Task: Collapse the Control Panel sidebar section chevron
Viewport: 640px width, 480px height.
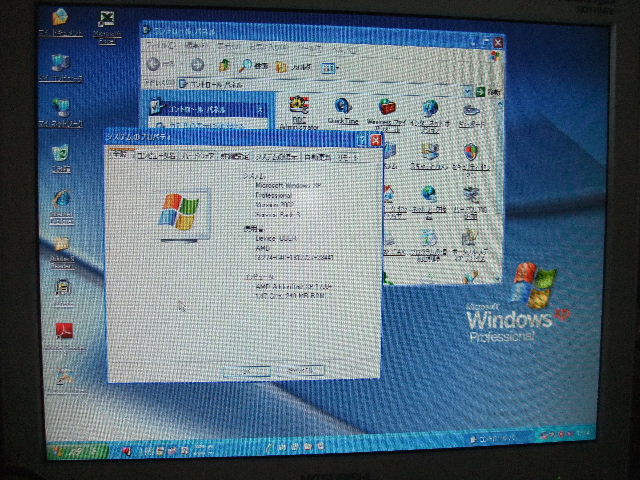Action: coord(260,109)
